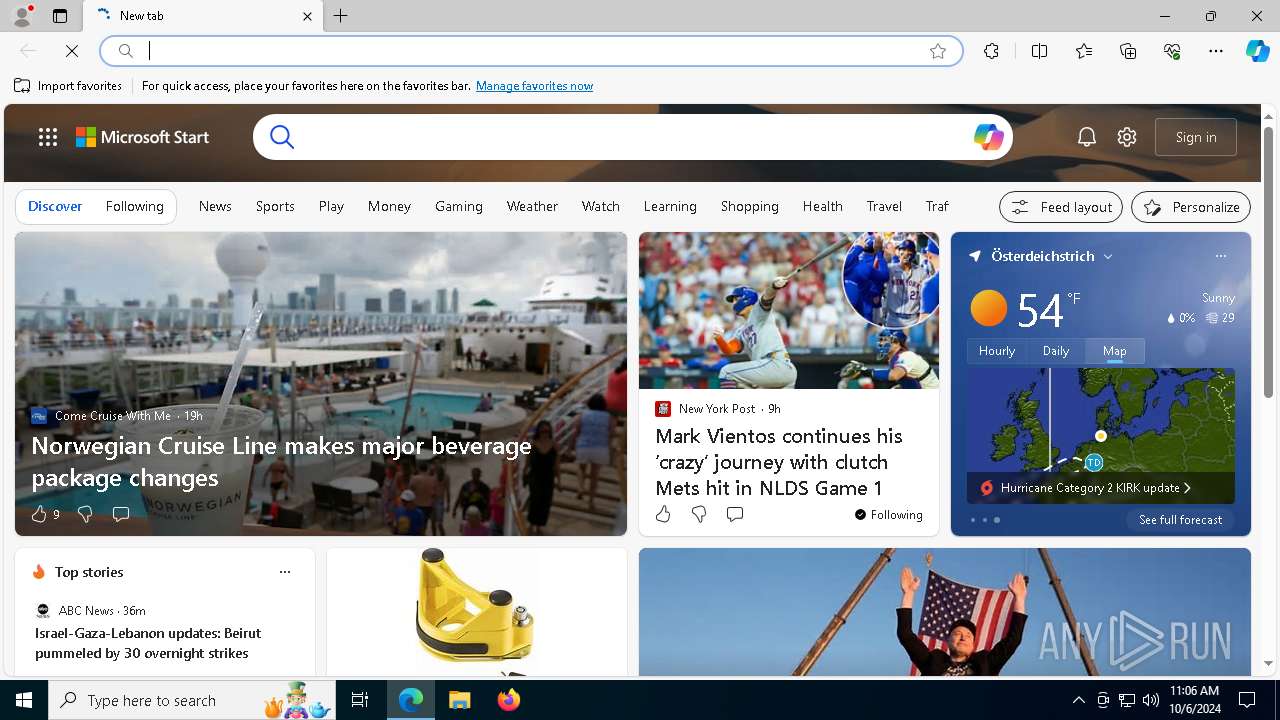Image resolution: width=1280 pixels, height=720 pixels.
Task: Open comments on Norwegian Cruise story
Action: (121, 514)
